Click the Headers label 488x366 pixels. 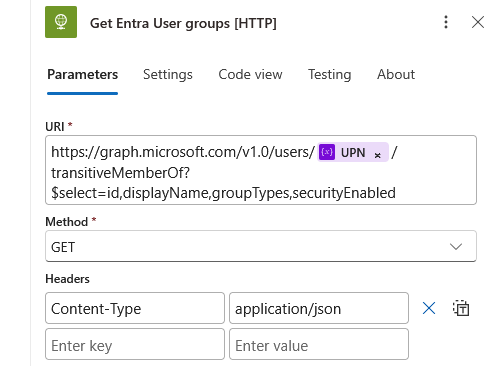click(x=67, y=279)
